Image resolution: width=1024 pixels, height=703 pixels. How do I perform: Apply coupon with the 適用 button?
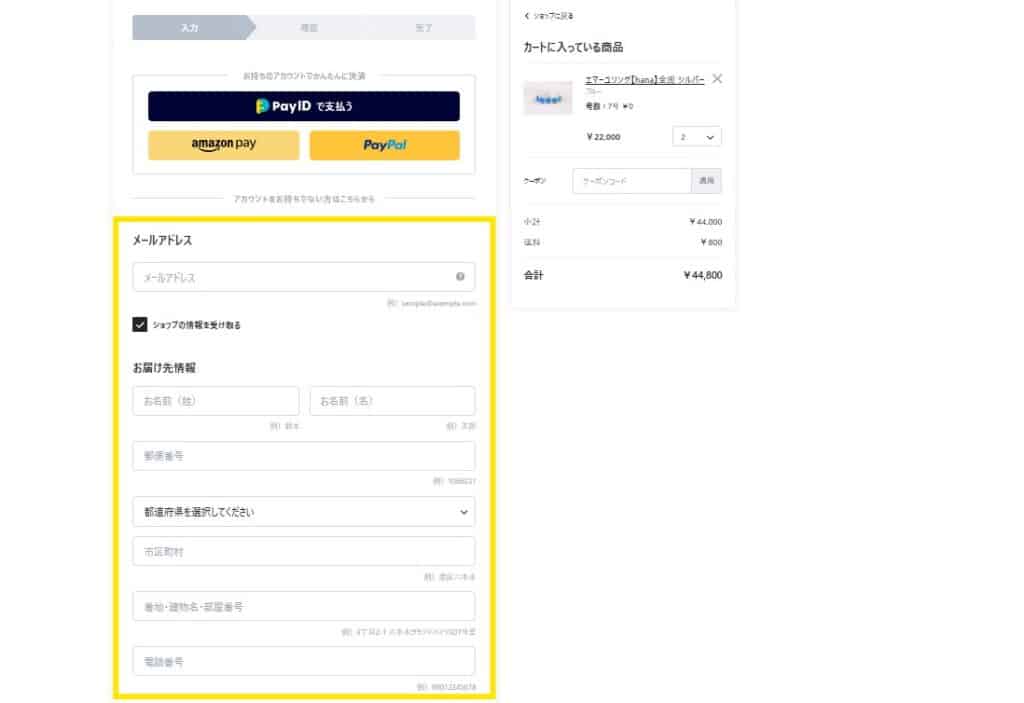click(707, 181)
